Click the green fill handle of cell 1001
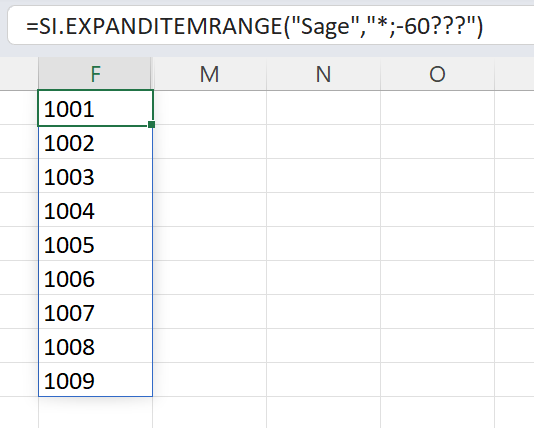 [152, 125]
